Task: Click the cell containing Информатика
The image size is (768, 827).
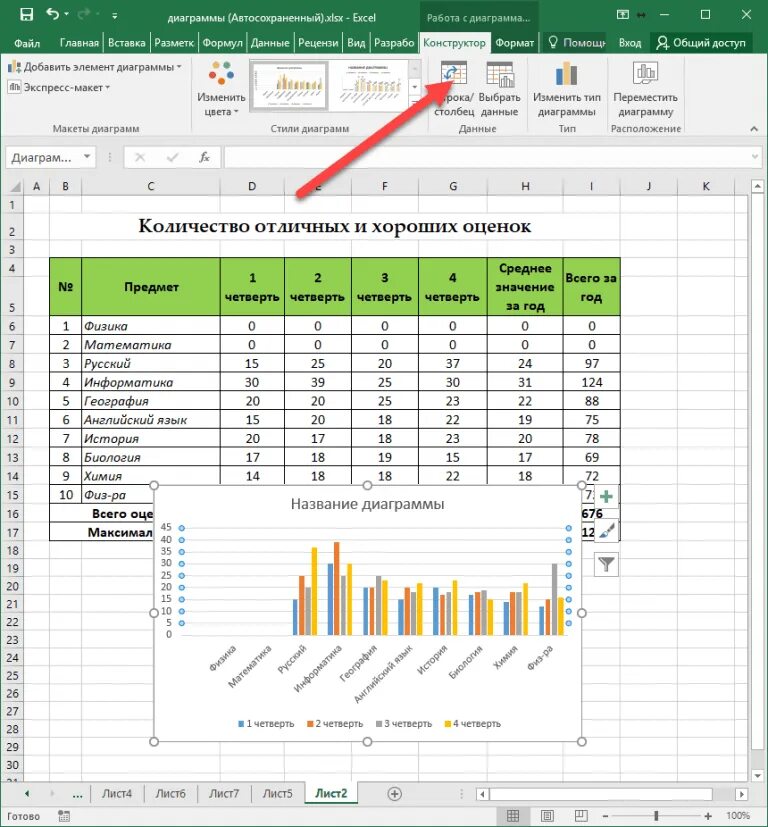Action: (x=151, y=382)
